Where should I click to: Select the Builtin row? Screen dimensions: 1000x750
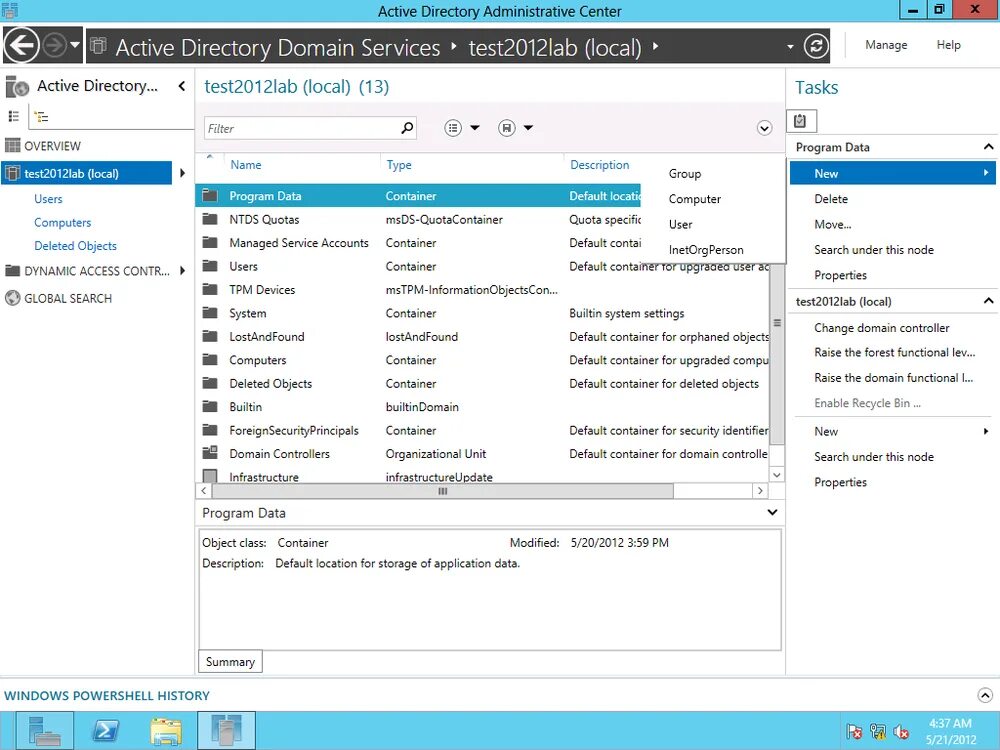(x=482, y=407)
